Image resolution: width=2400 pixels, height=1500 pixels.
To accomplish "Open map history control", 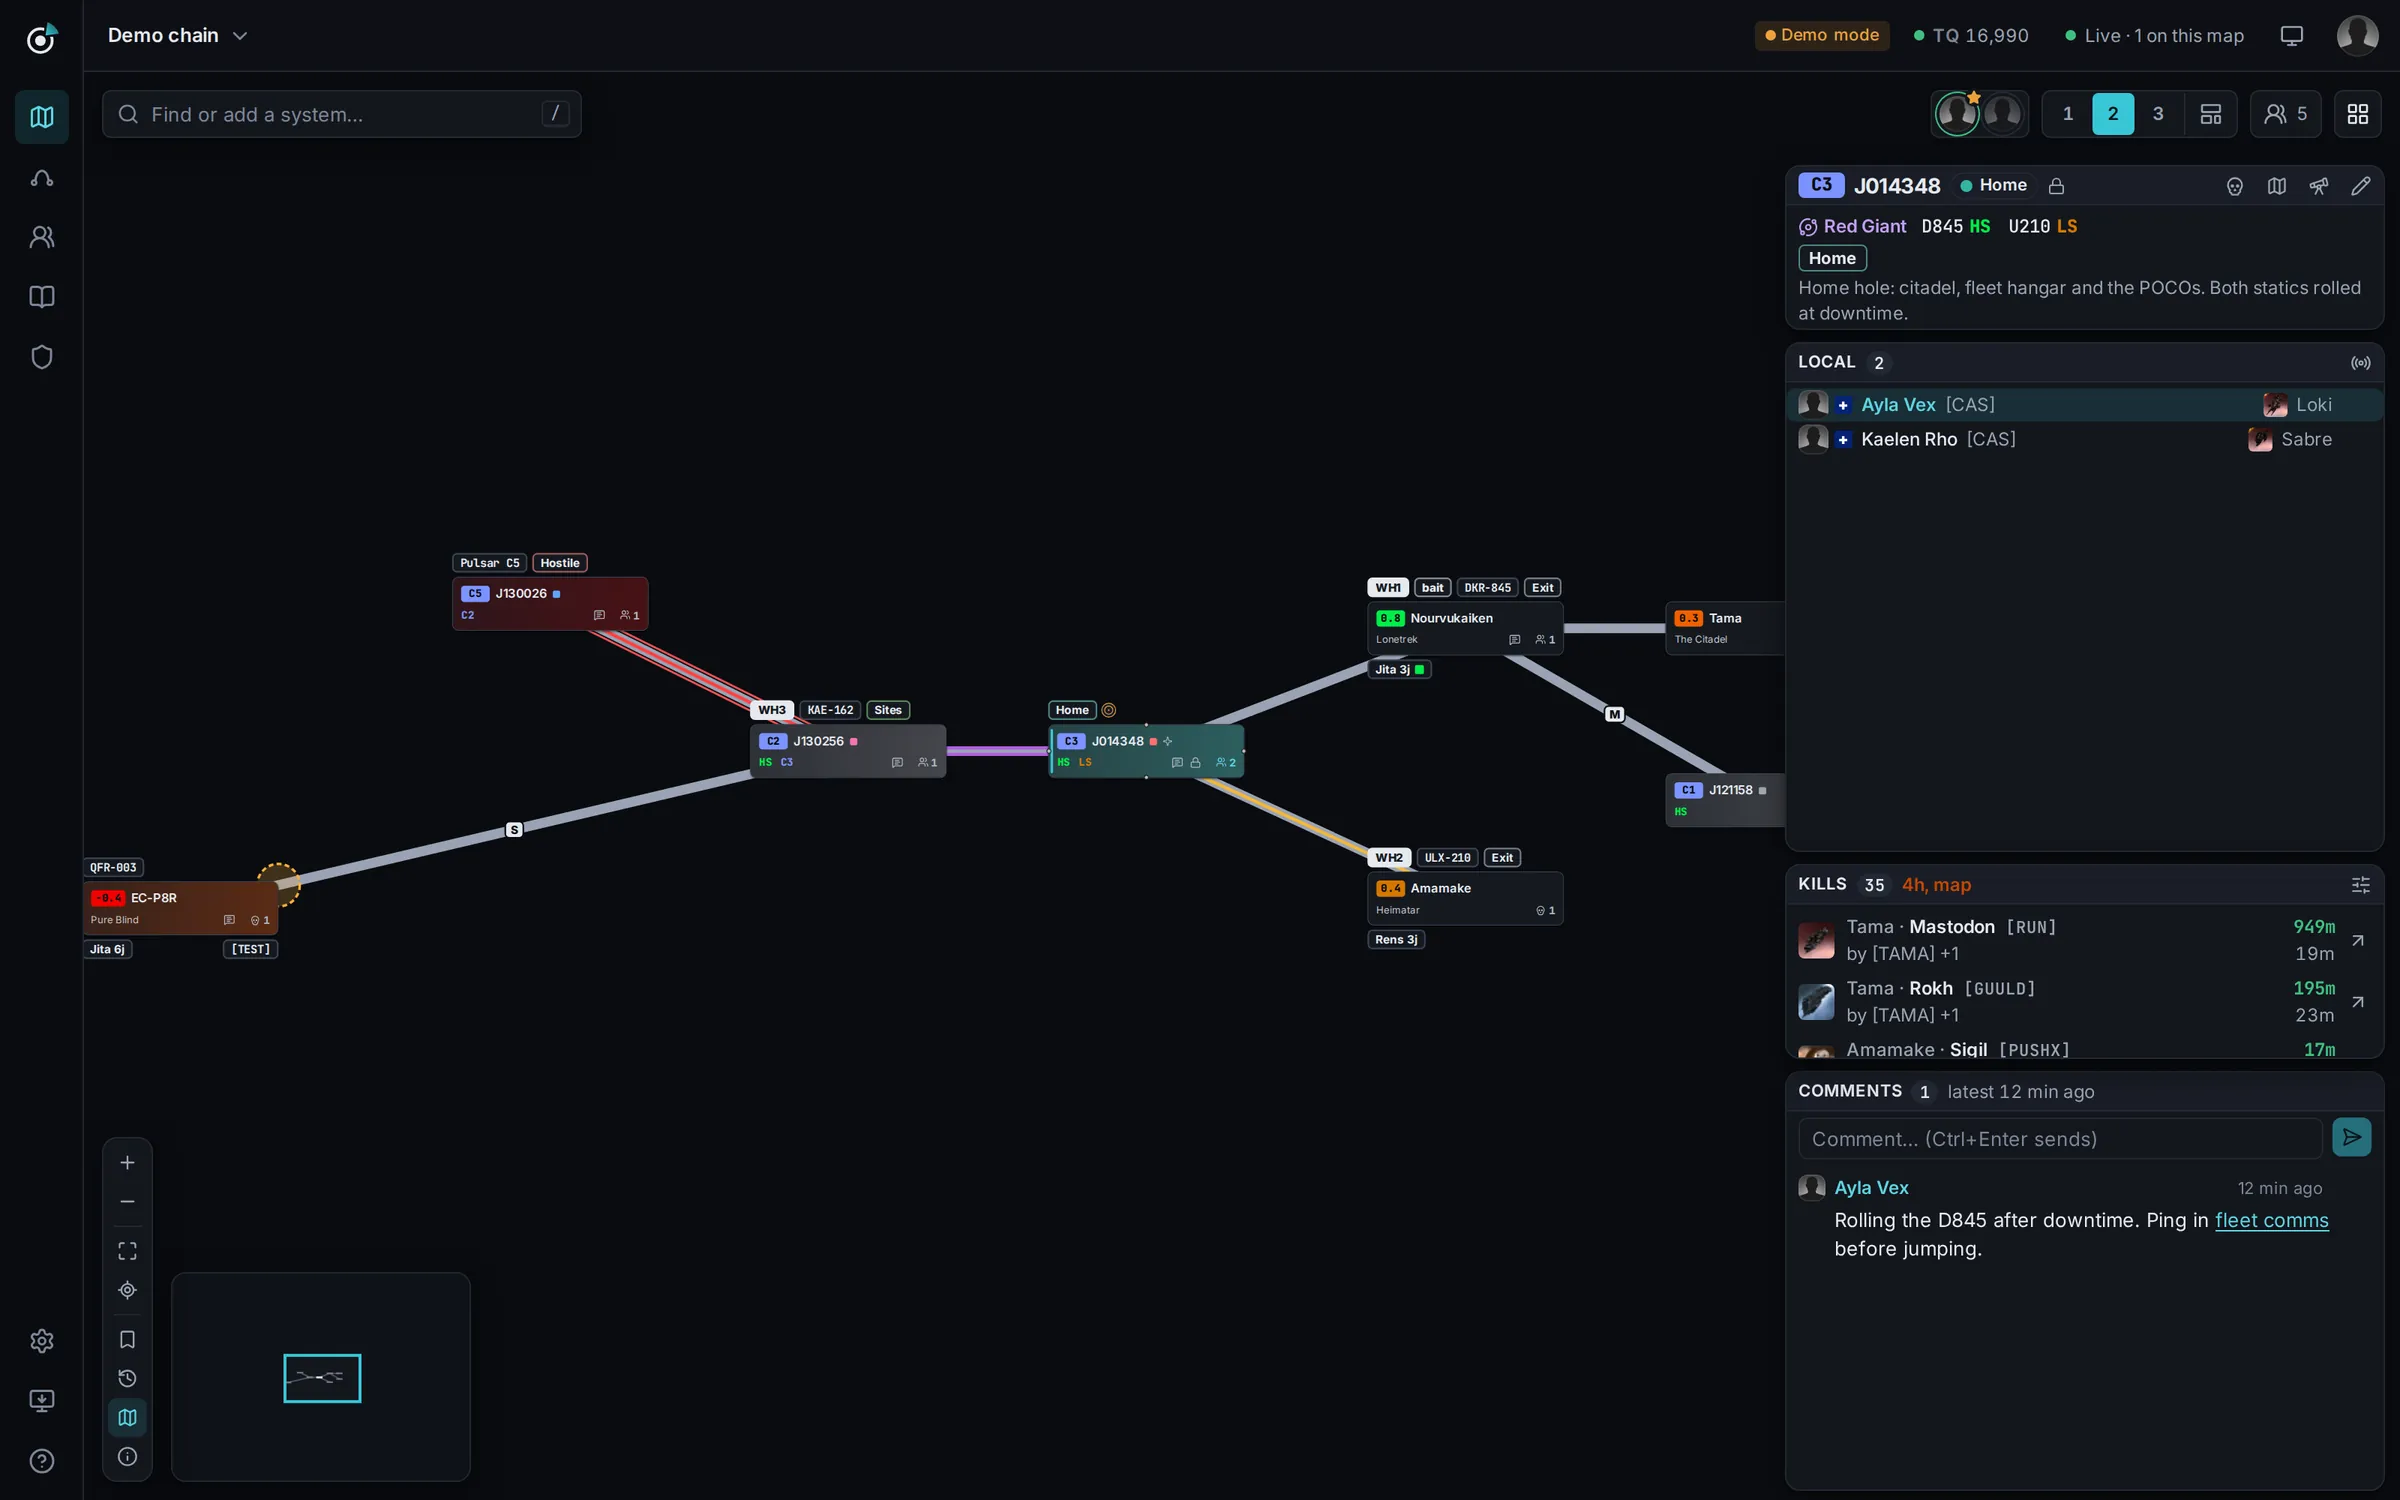I will coord(127,1379).
